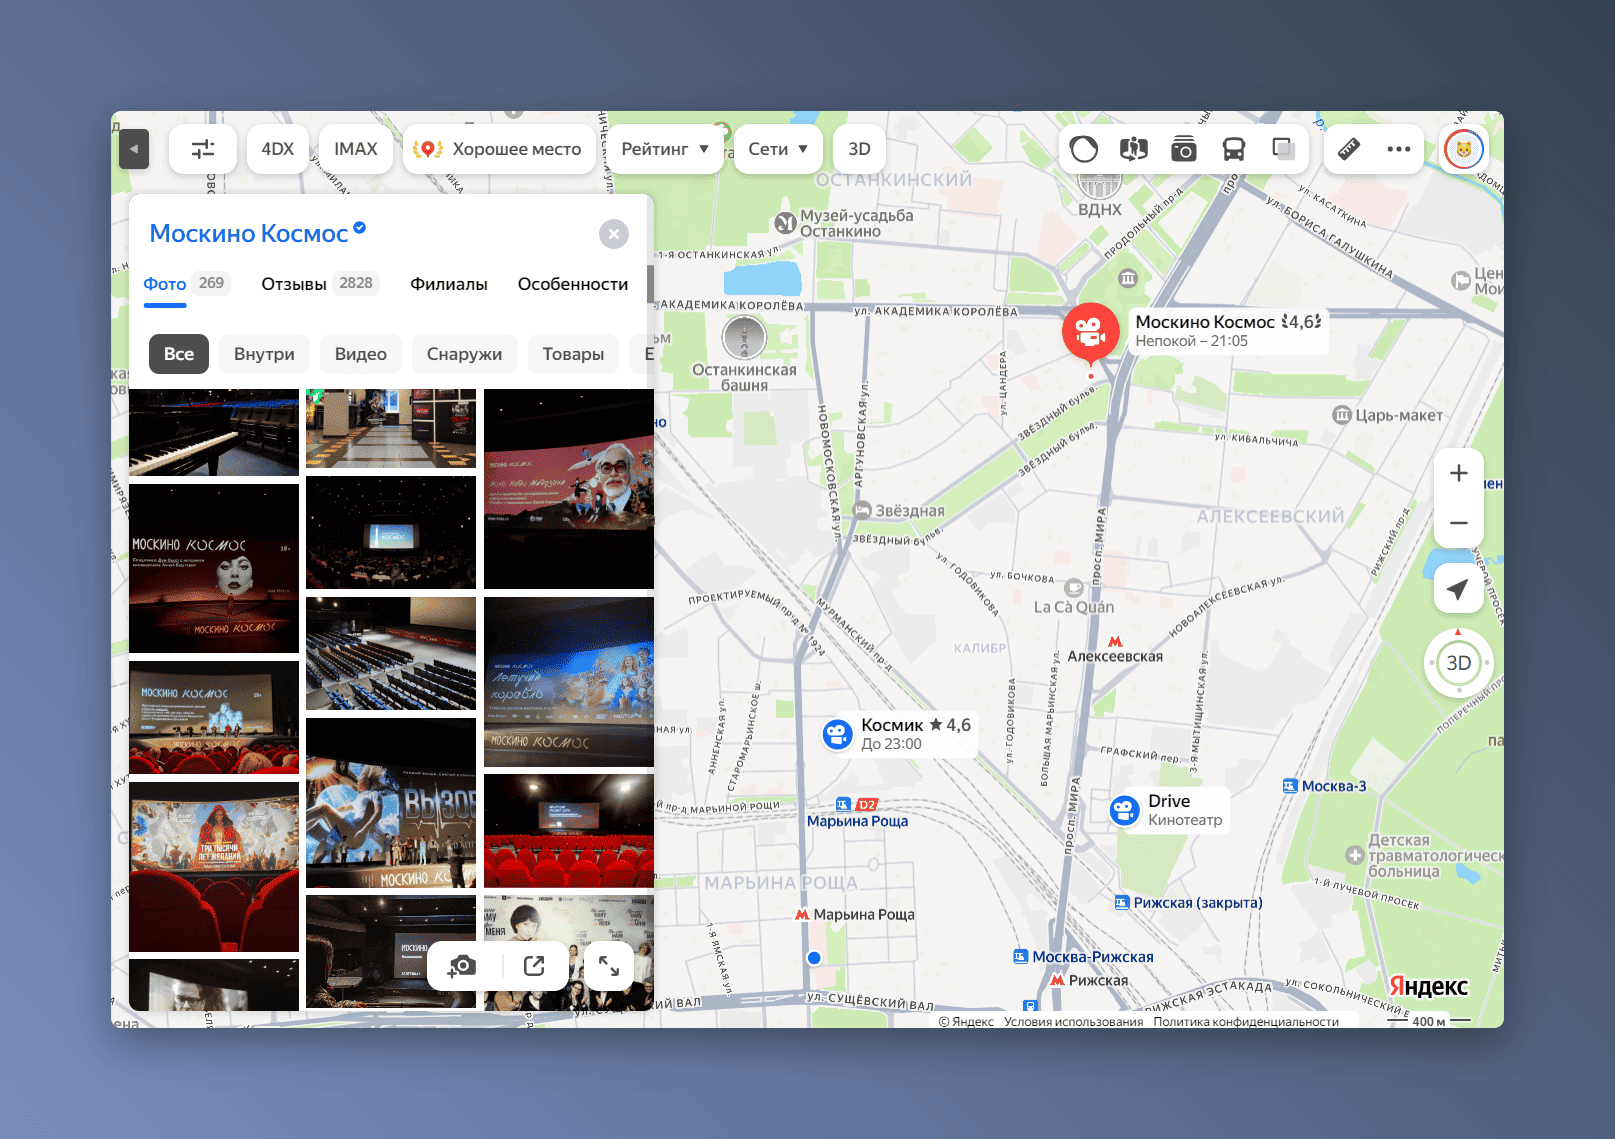Screen dimensions: 1615x1139
Task: Add a photo with camera-plus icon
Action: click(462, 966)
